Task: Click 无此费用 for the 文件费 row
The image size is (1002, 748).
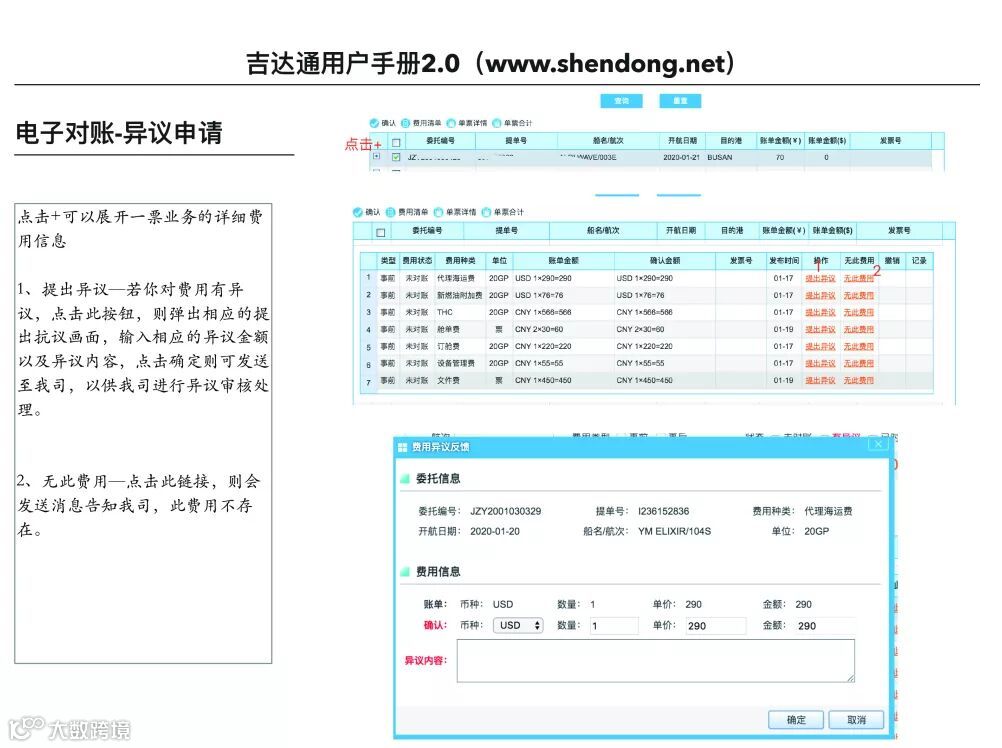Action: [859, 380]
